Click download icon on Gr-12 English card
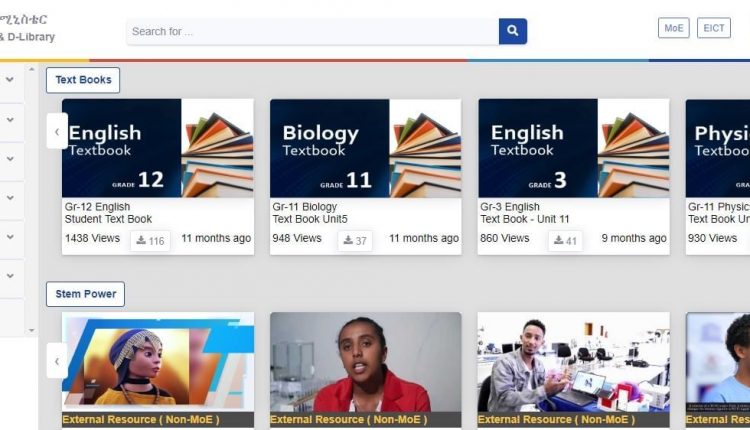 click(141, 240)
